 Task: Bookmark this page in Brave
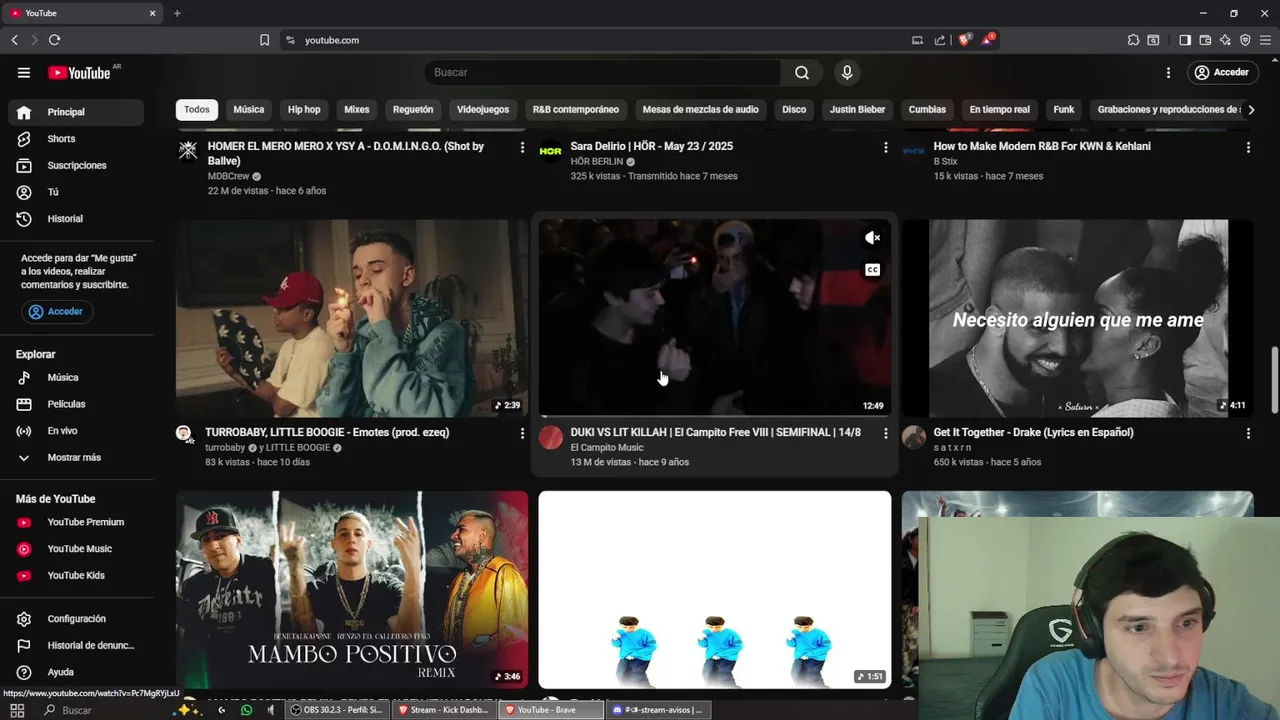[264, 40]
